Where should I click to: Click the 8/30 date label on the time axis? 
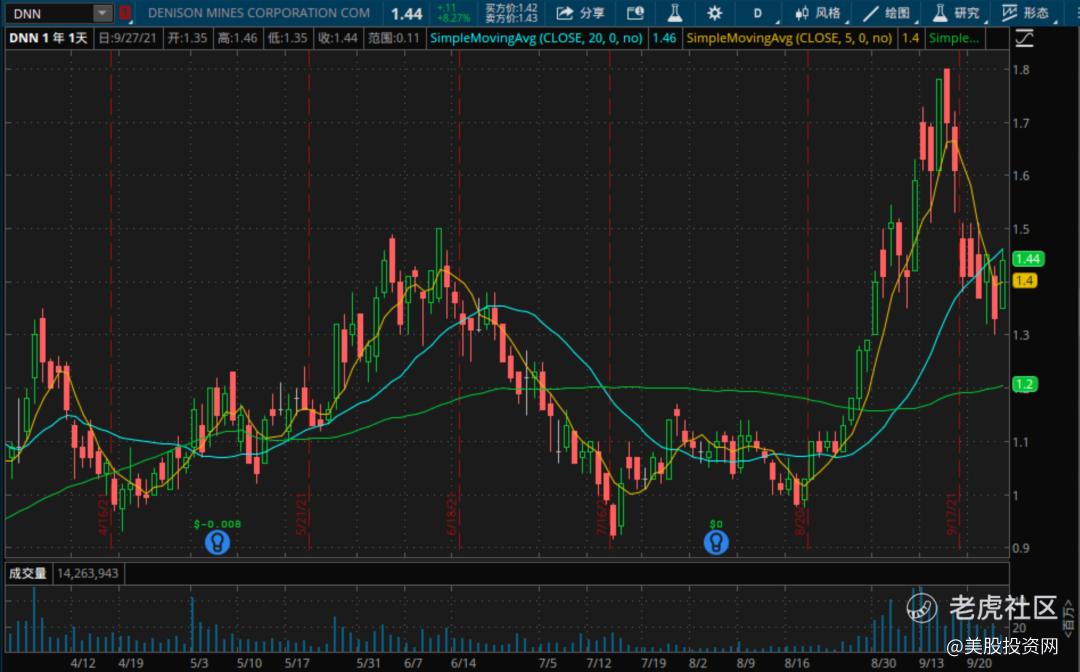[882, 663]
